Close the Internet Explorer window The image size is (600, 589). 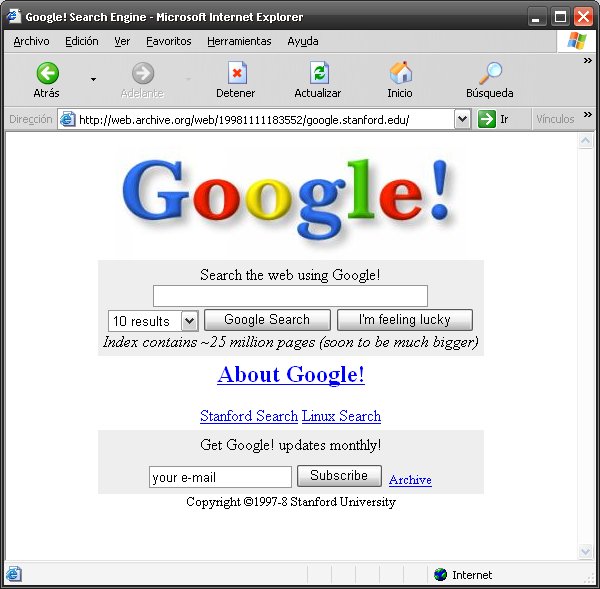584,17
